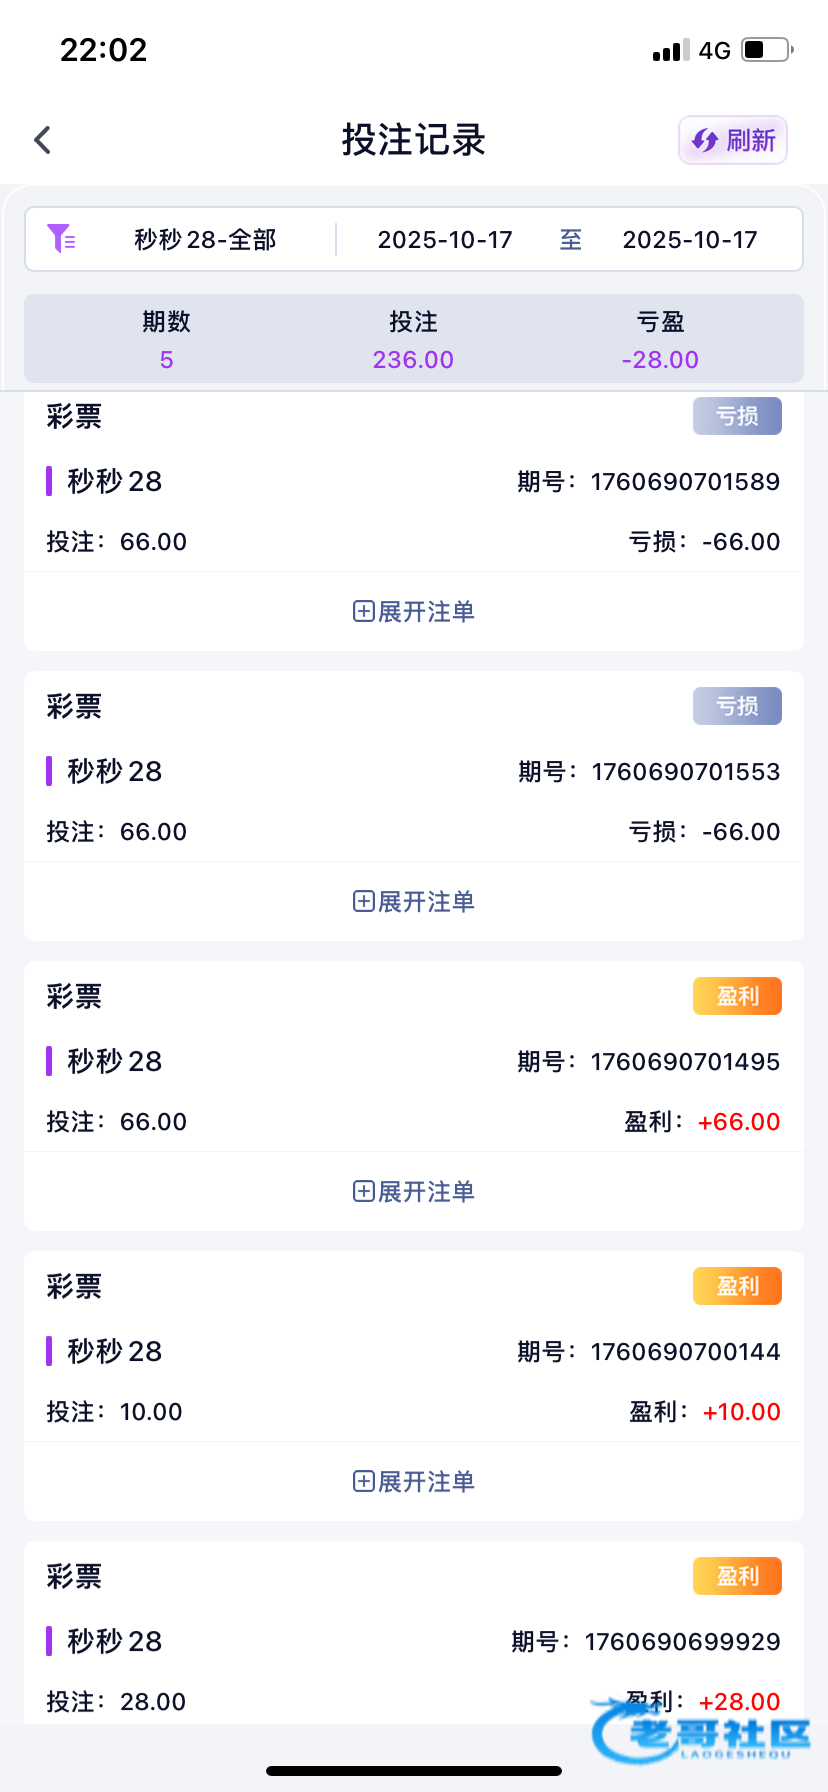
Task: Select the end date field
Action: [690, 240]
